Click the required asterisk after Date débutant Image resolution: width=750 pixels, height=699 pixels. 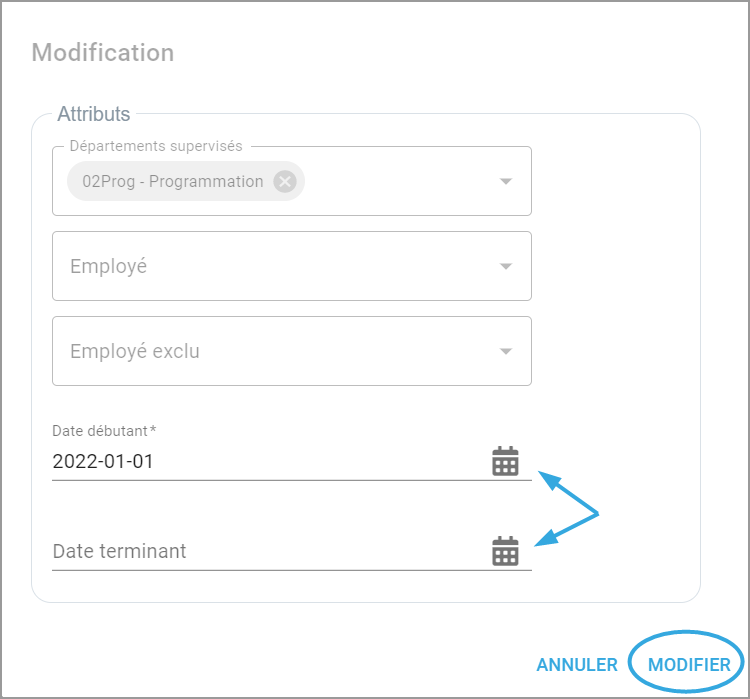(153, 430)
